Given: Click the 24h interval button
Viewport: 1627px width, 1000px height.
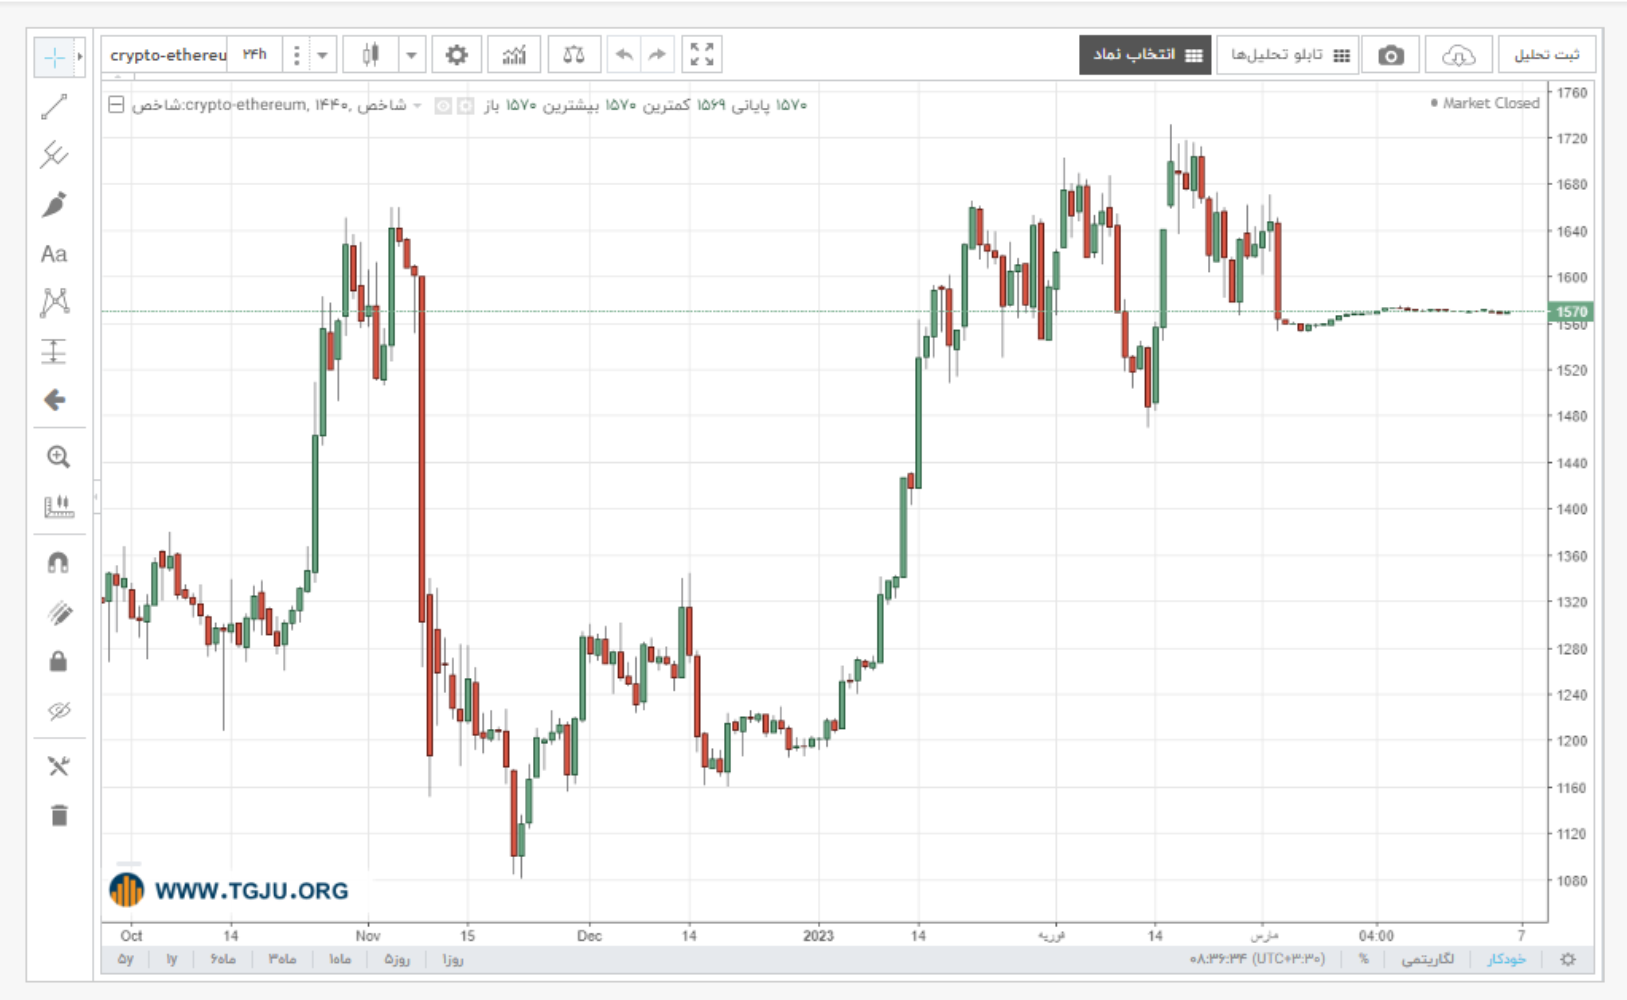Looking at the screenshot, I should 255,55.
